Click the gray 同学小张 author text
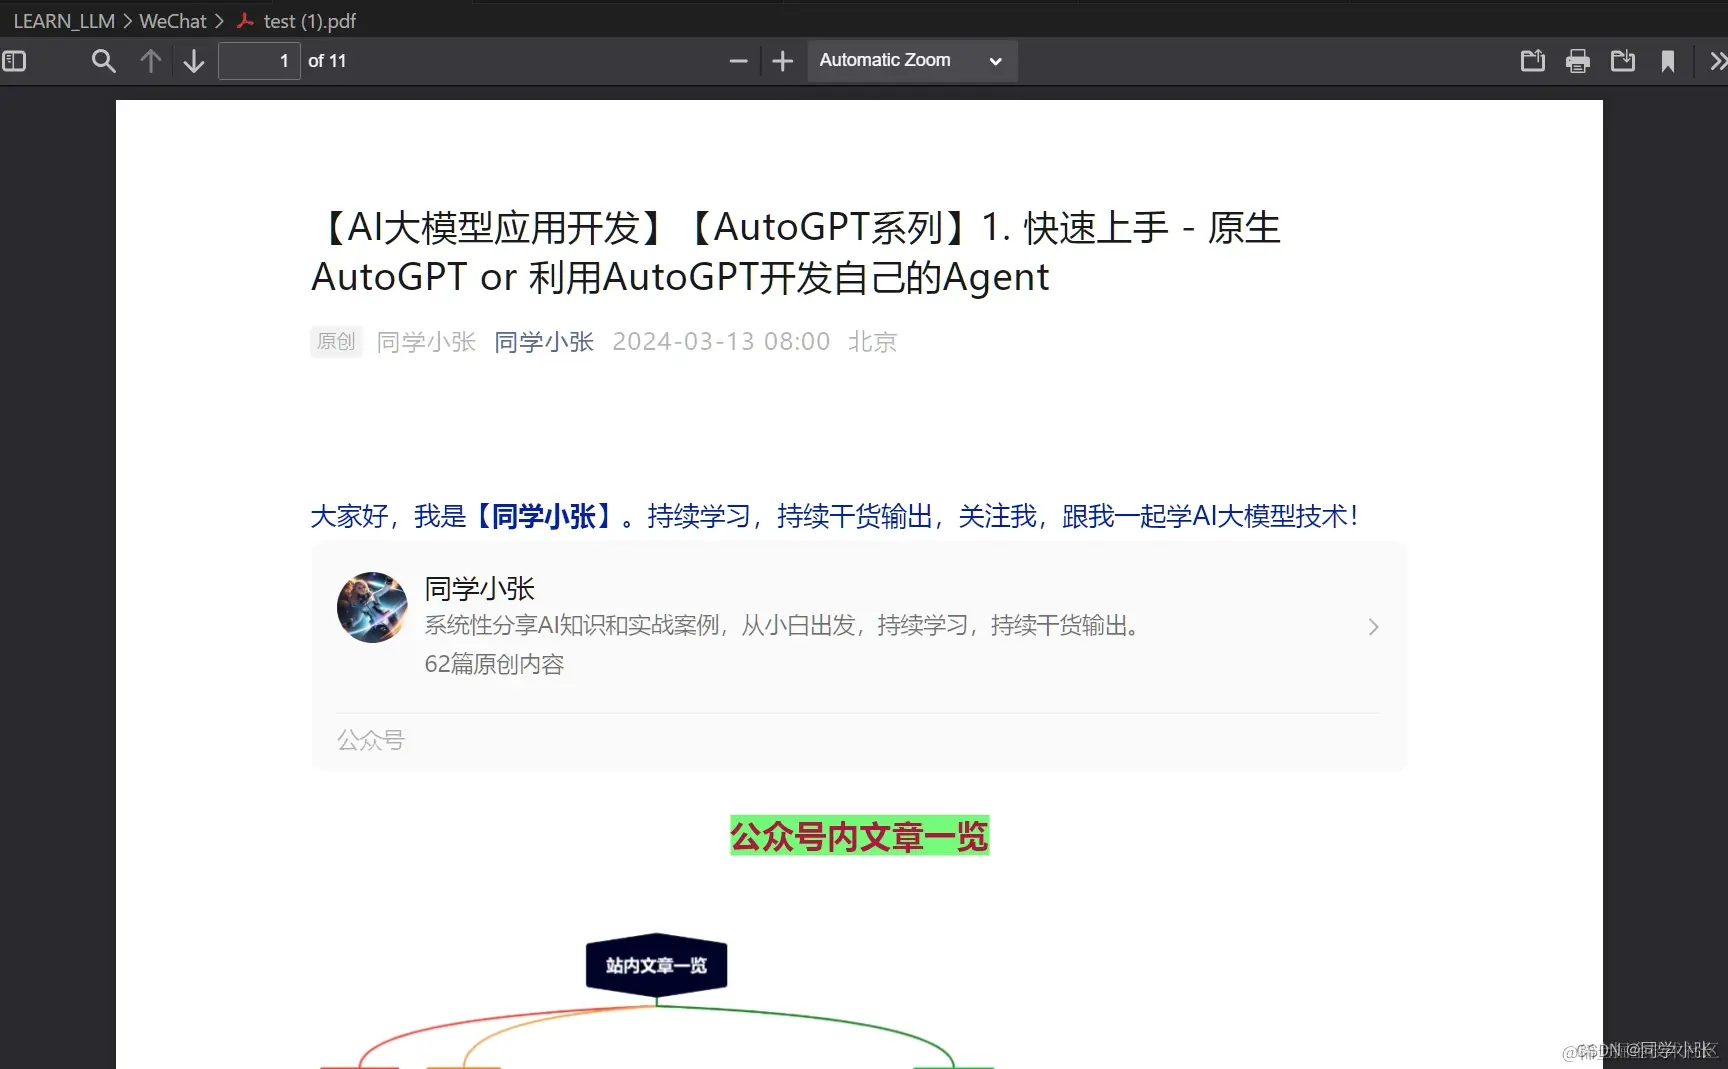 [426, 342]
